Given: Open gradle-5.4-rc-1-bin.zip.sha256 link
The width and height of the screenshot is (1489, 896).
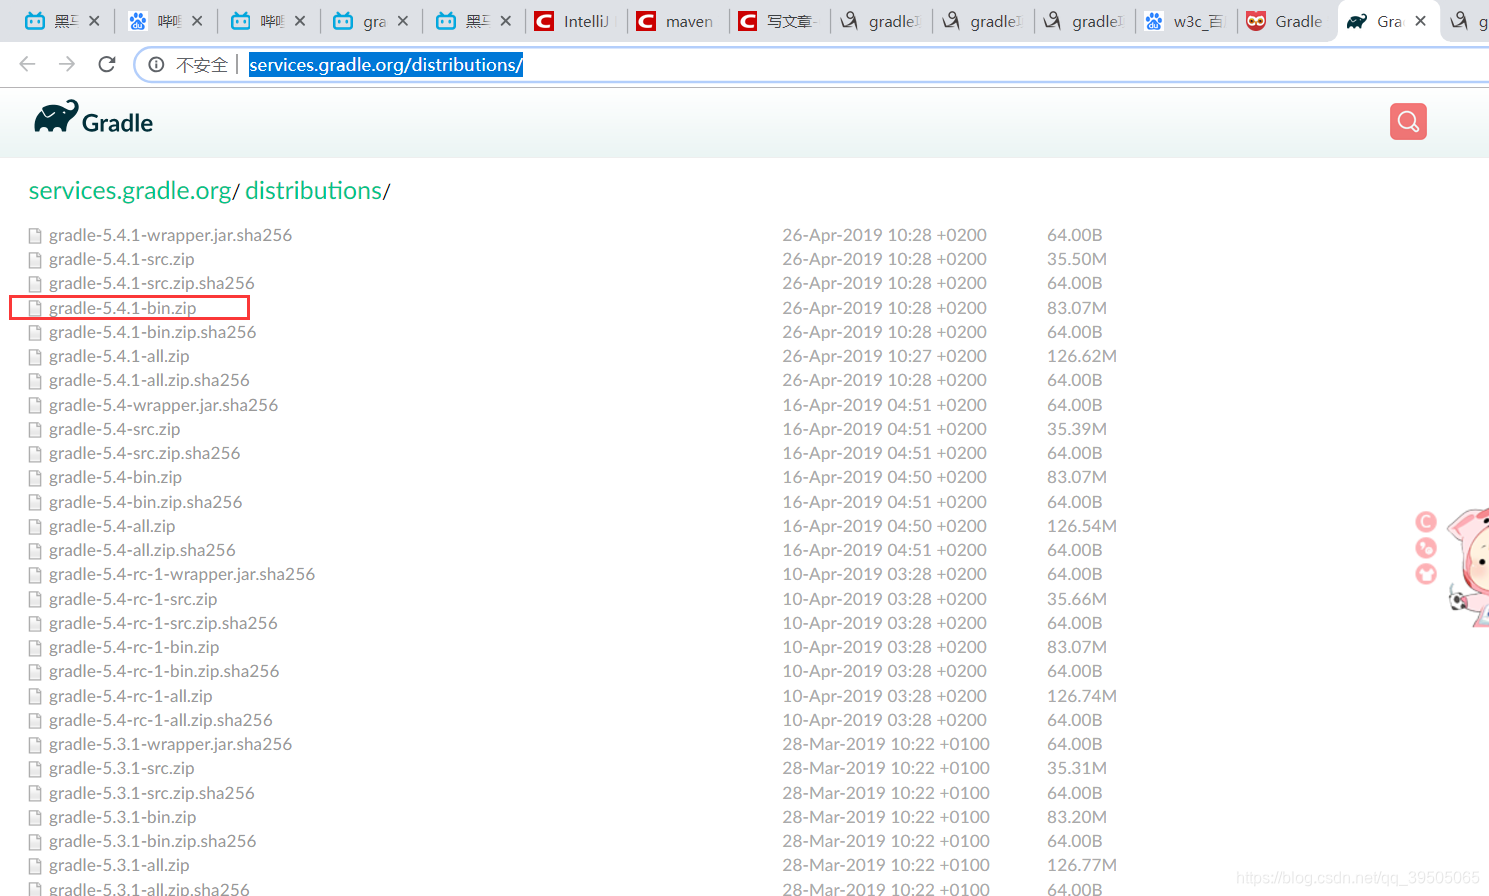Looking at the screenshot, I should pyautogui.click(x=164, y=672).
